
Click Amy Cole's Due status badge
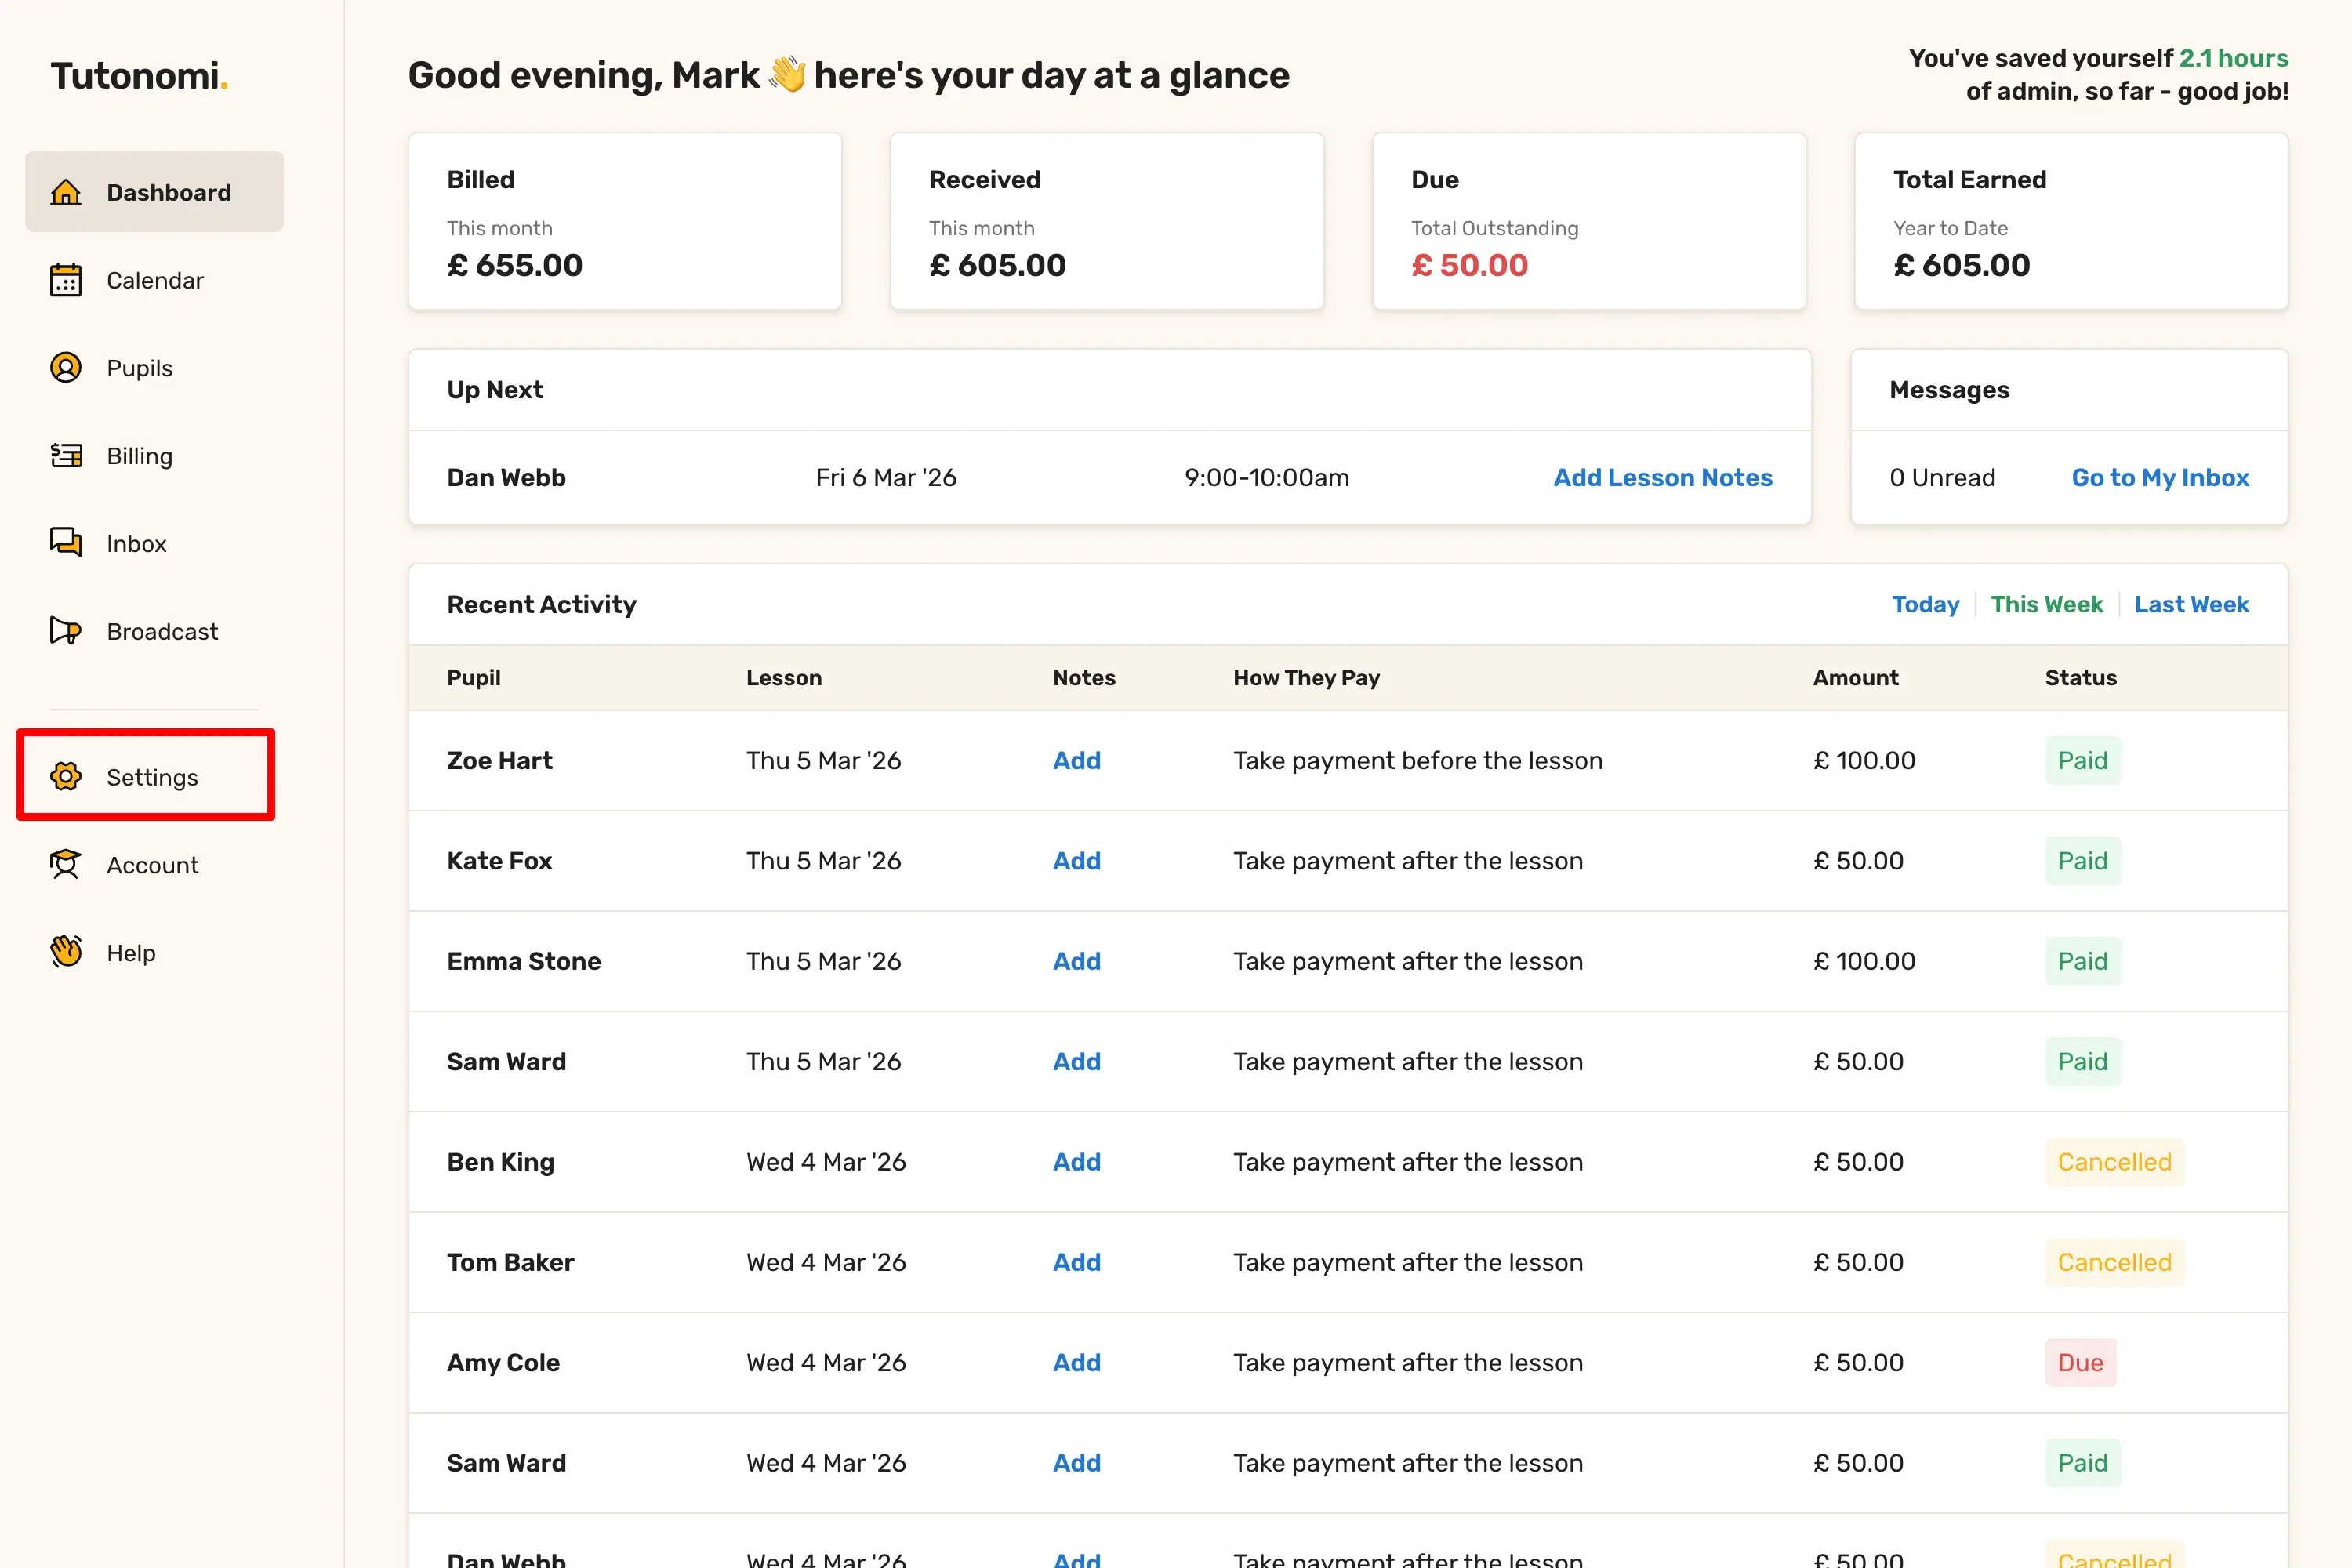click(x=2080, y=1363)
